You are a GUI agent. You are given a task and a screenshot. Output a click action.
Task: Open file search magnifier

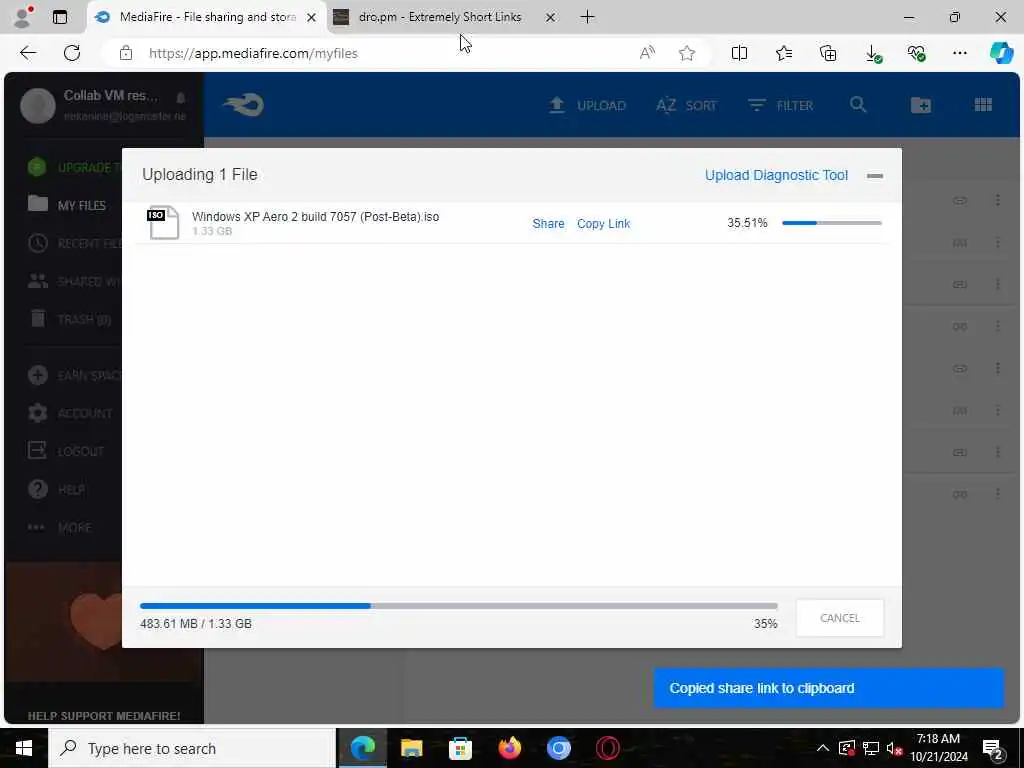tap(858, 104)
